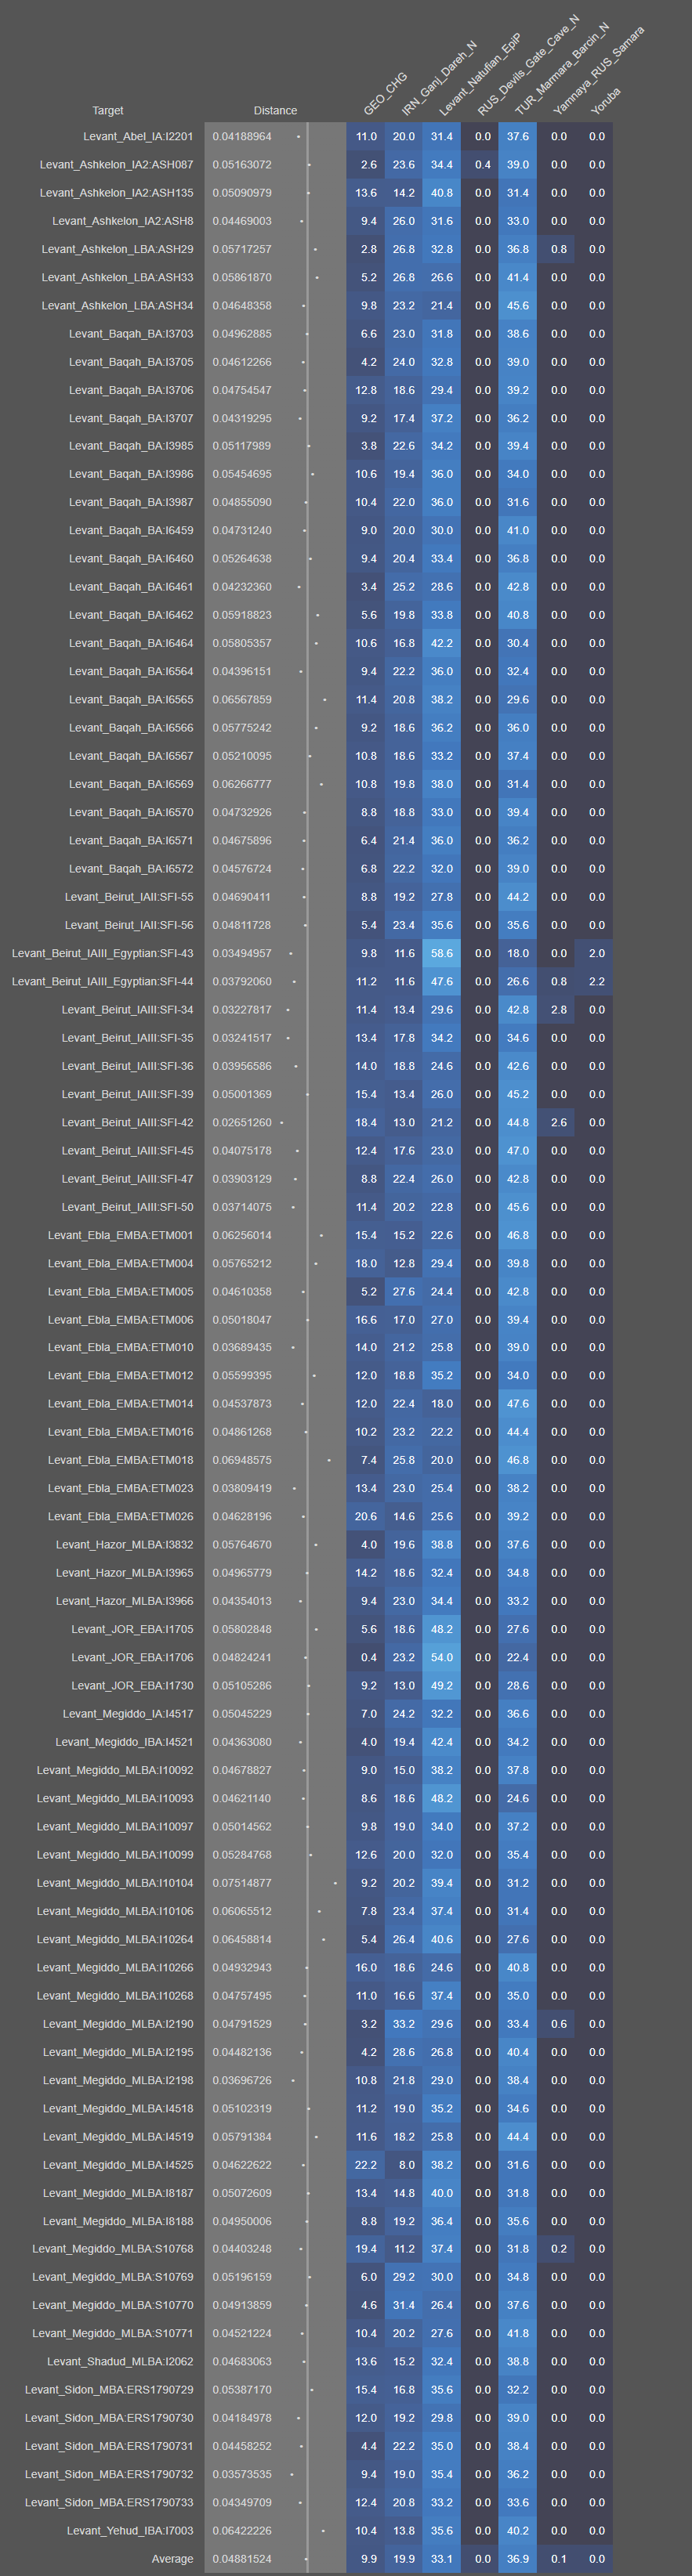The image size is (692, 2576).
Task: Click row label Levant_Ashkelon_IA2:ASH087
Action: coord(116,165)
